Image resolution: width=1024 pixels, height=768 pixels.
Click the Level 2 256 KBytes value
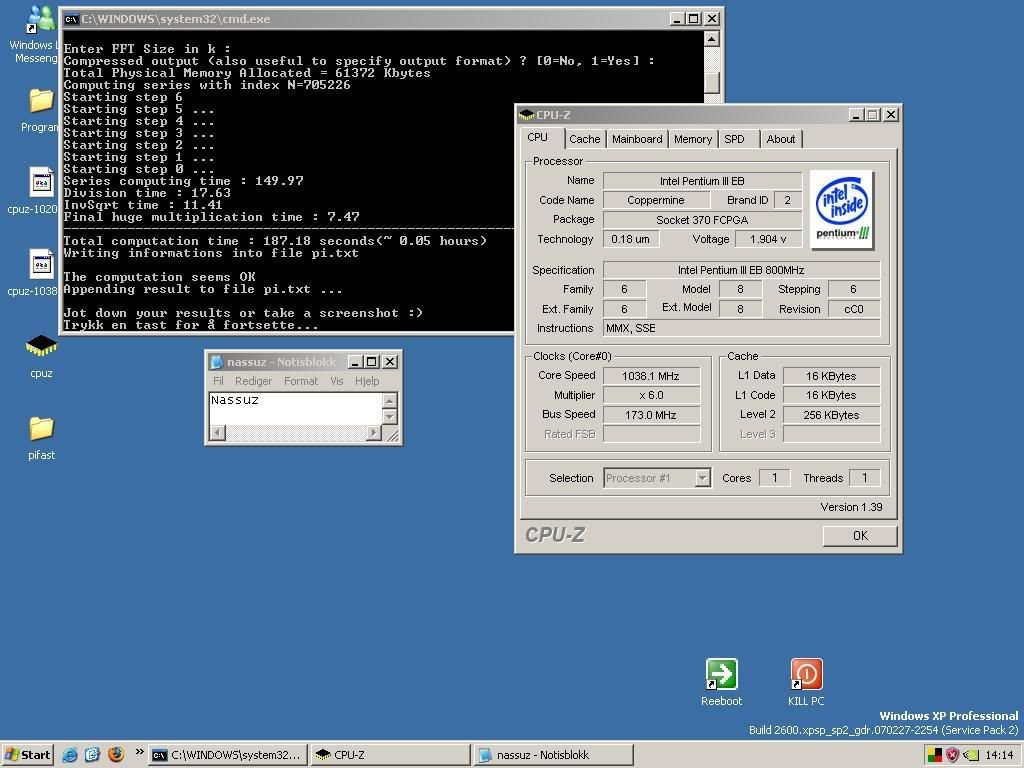(831, 415)
